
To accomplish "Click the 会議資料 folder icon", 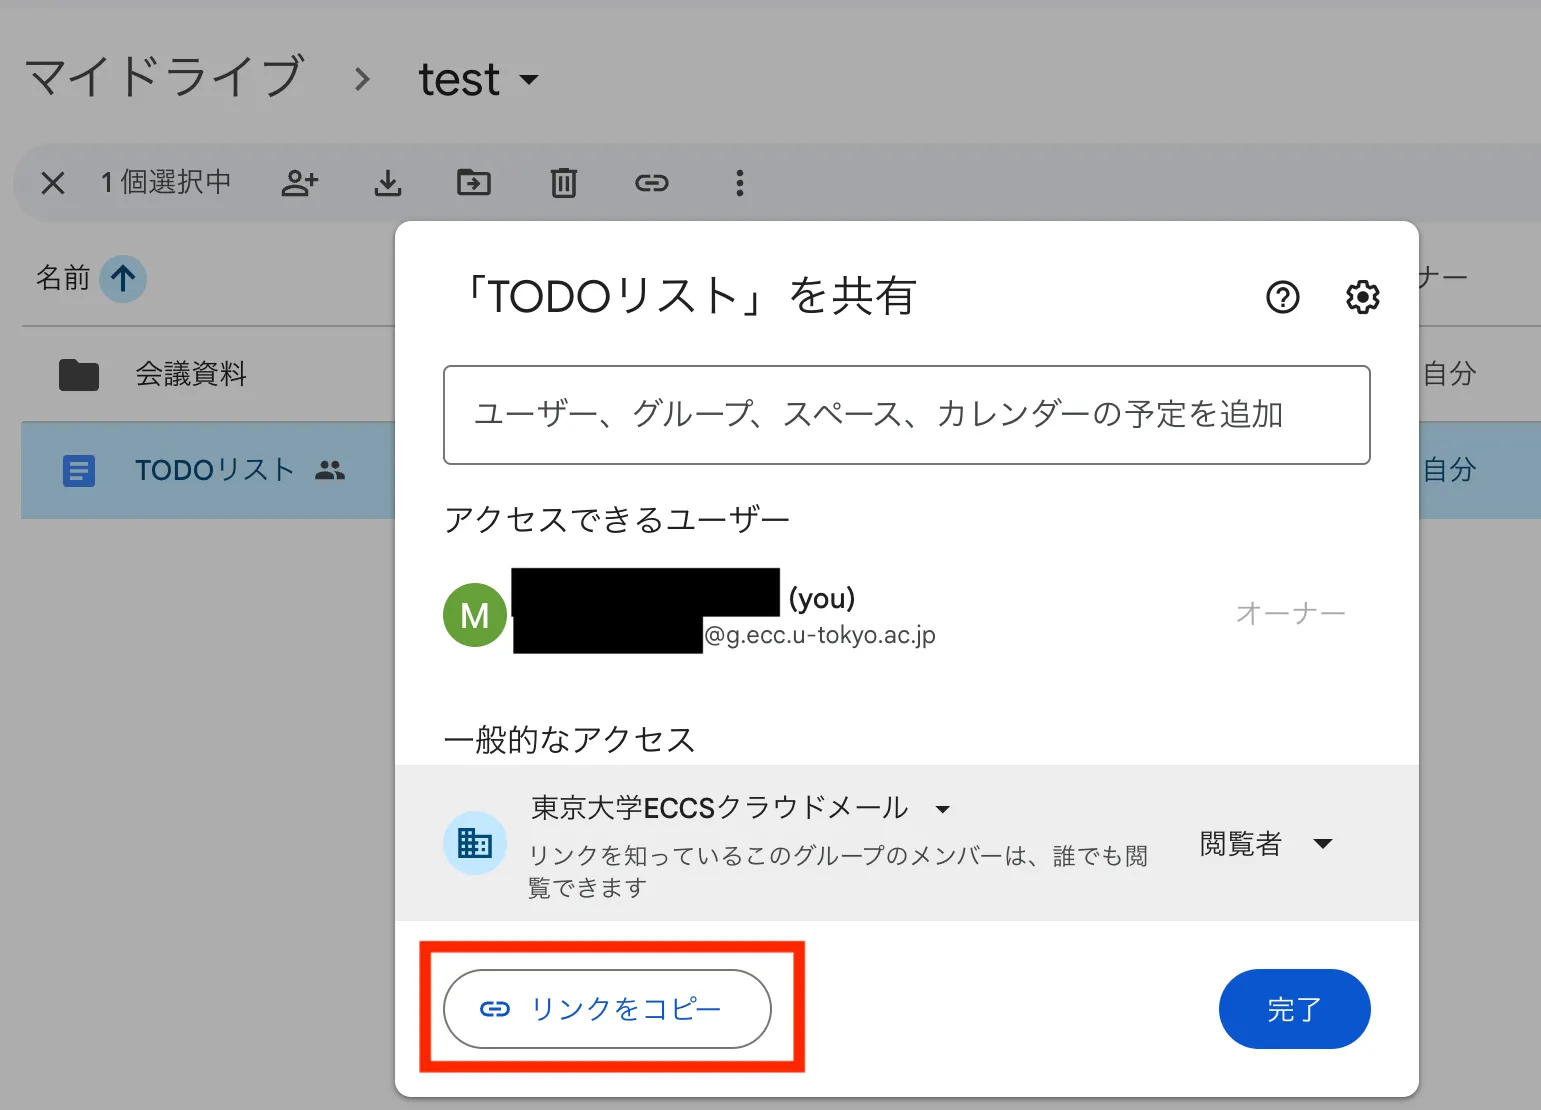I will tap(79, 375).
